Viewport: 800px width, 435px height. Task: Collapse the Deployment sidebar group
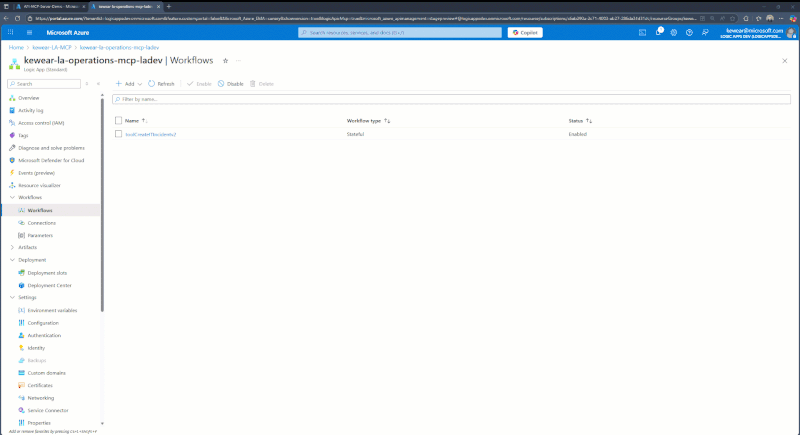[12, 260]
